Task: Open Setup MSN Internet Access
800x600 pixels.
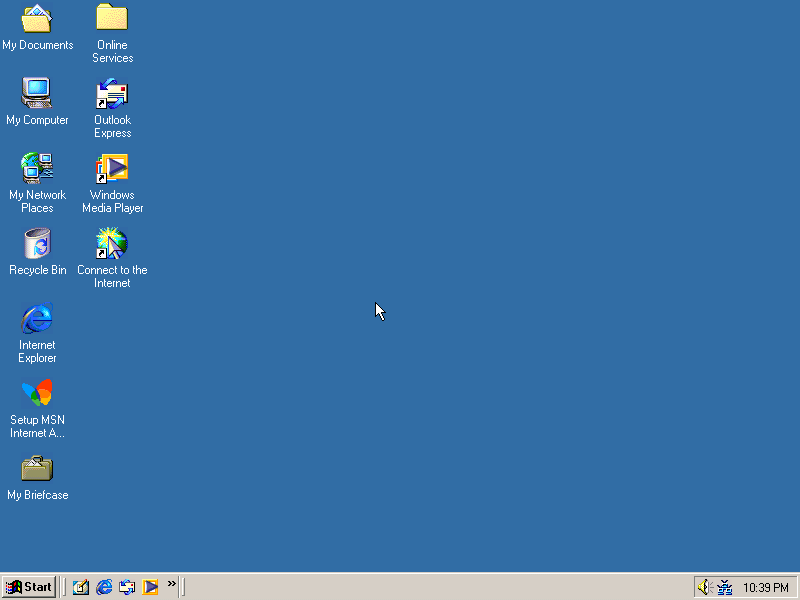Action: 37,393
